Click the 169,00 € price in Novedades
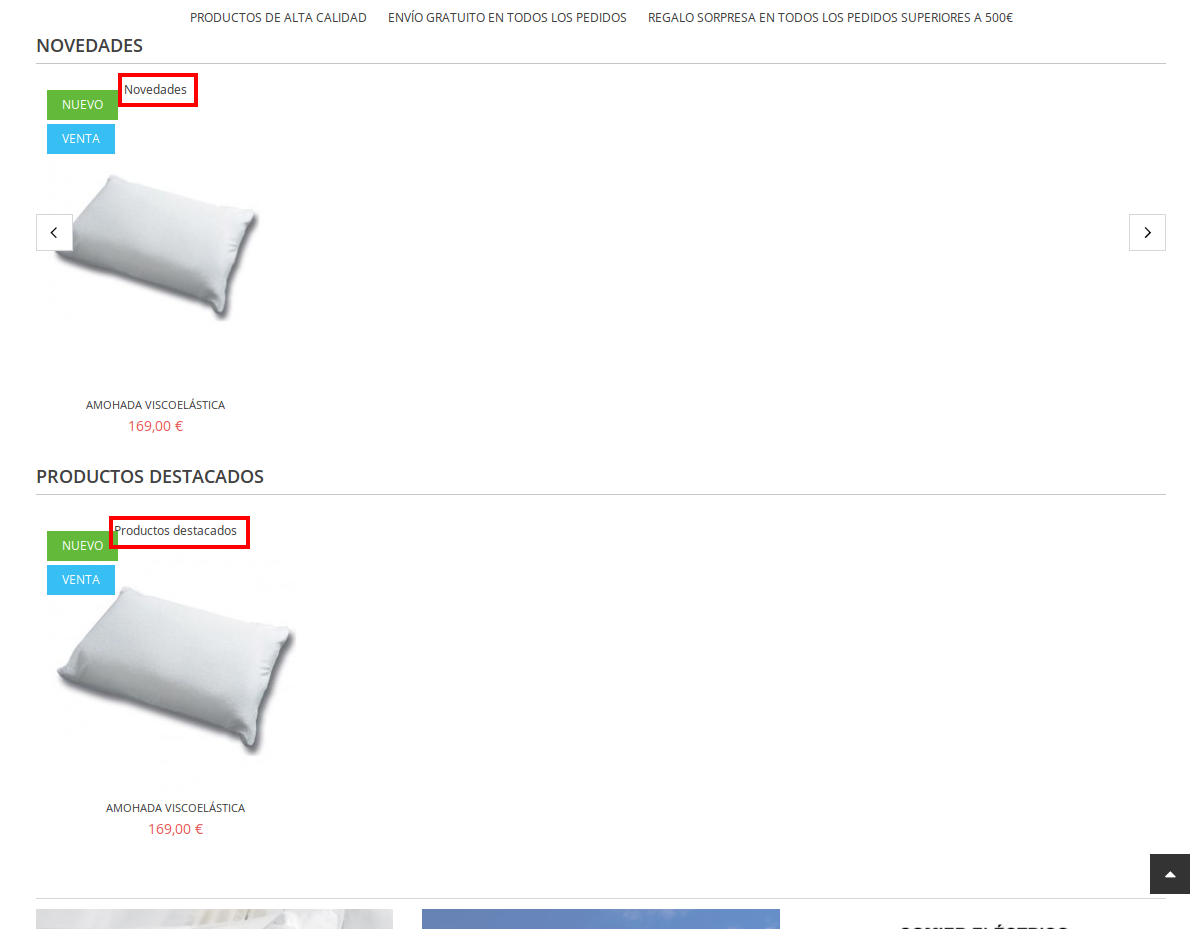The width and height of the screenshot is (1202, 929). click(155, 426)
